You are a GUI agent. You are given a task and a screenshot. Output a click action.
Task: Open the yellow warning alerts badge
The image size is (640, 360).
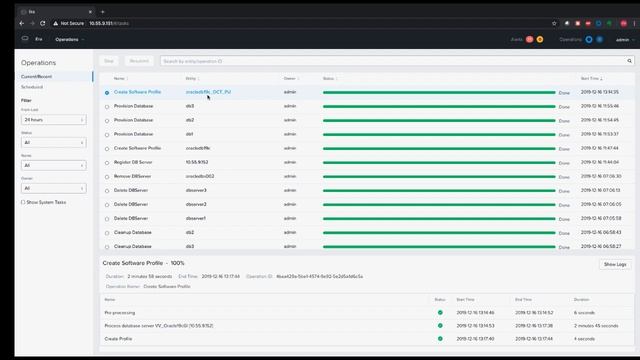(x=540, y=39)
